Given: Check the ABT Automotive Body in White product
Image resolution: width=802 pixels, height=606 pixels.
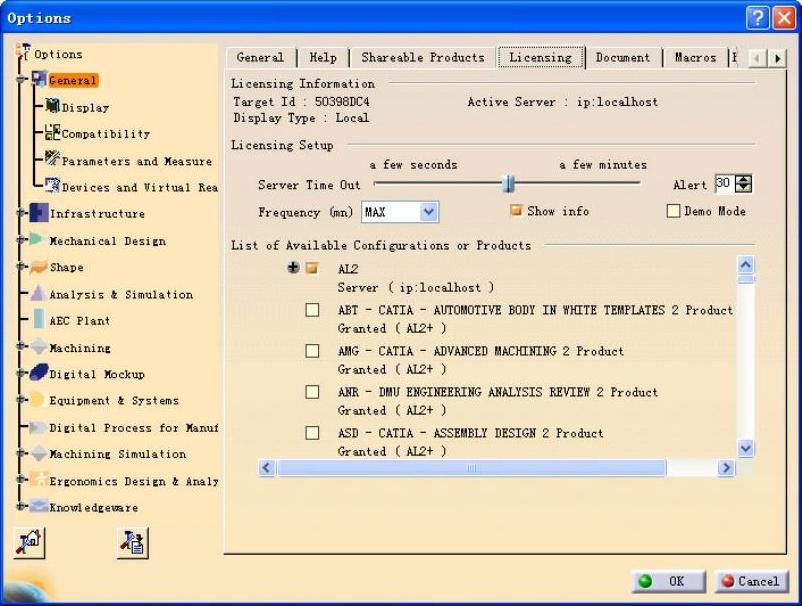Looking at the screenshot, I should pyautogui.click(x=312, y=310).
